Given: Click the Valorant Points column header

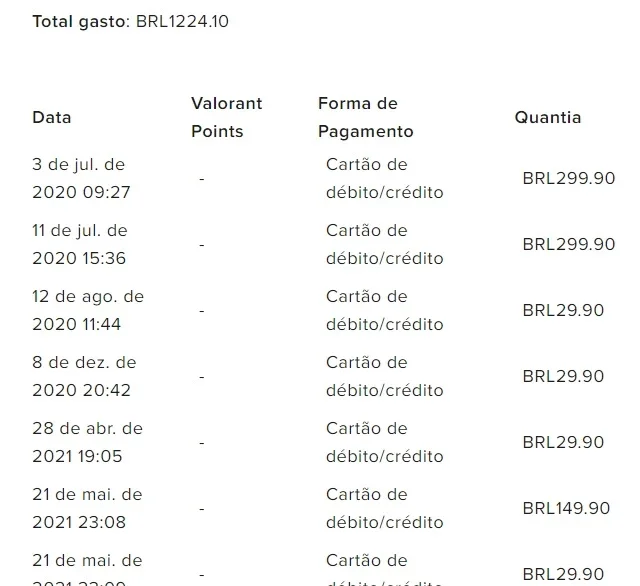Looking at the screenshot, I should click(227, 118).
